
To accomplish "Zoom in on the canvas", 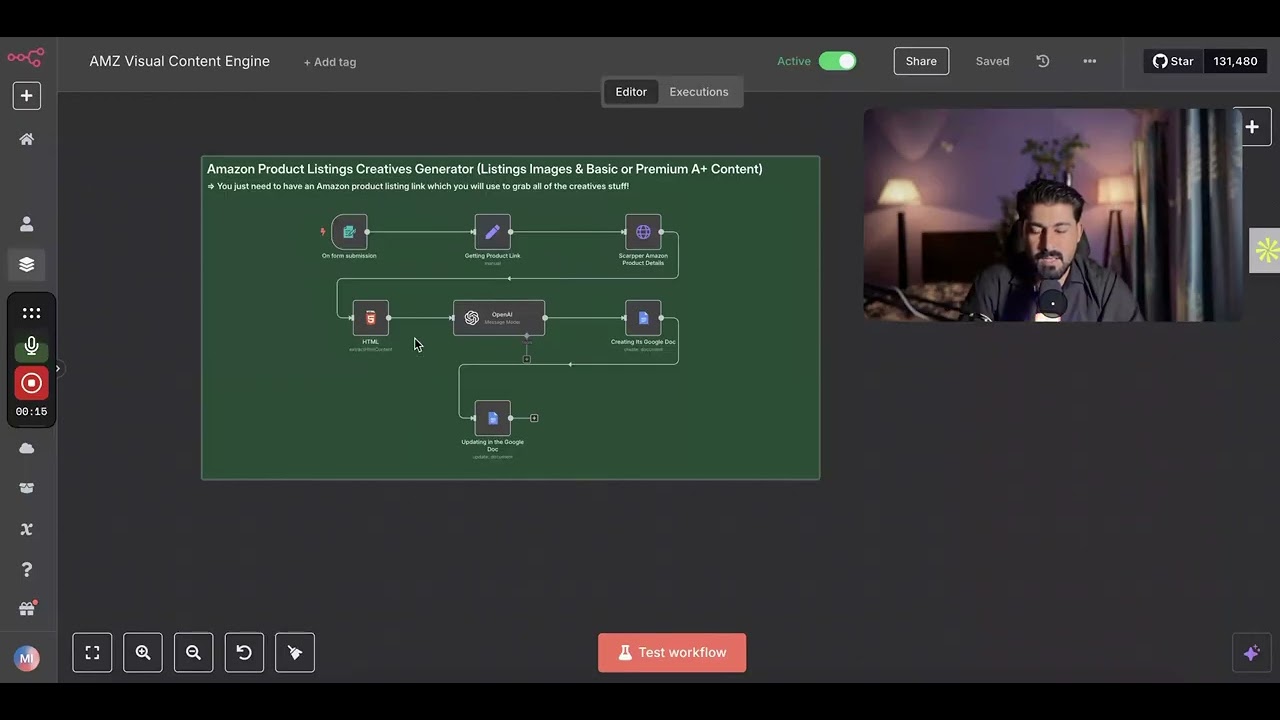I will point(143,653).
